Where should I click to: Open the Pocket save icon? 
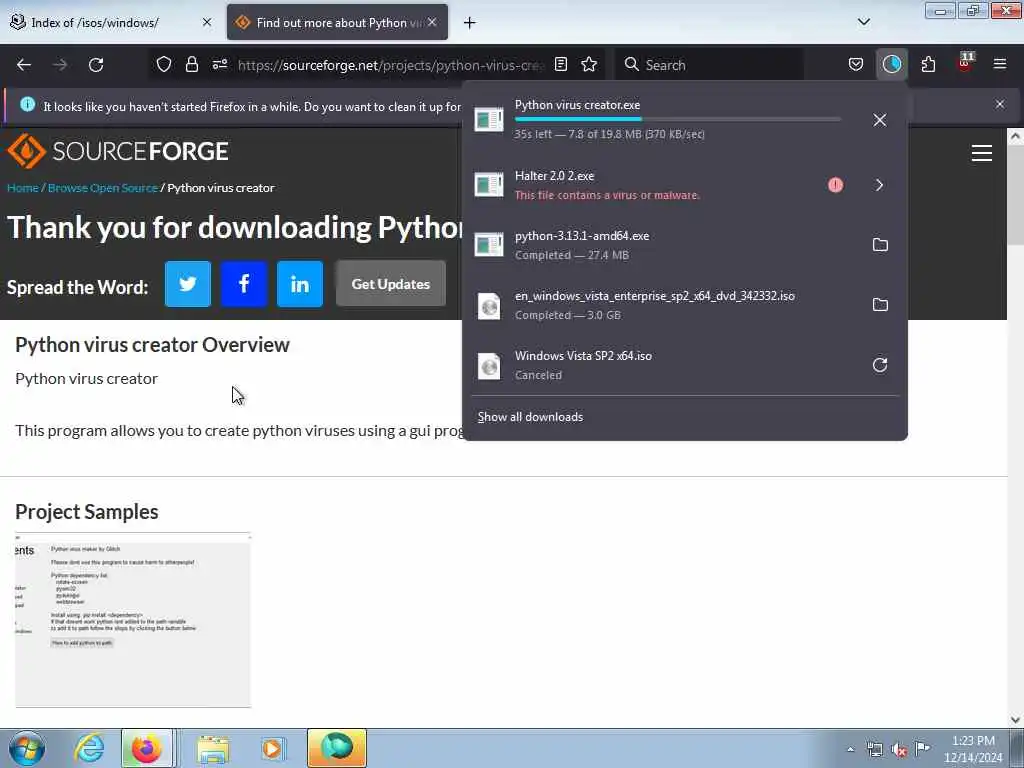856,65
